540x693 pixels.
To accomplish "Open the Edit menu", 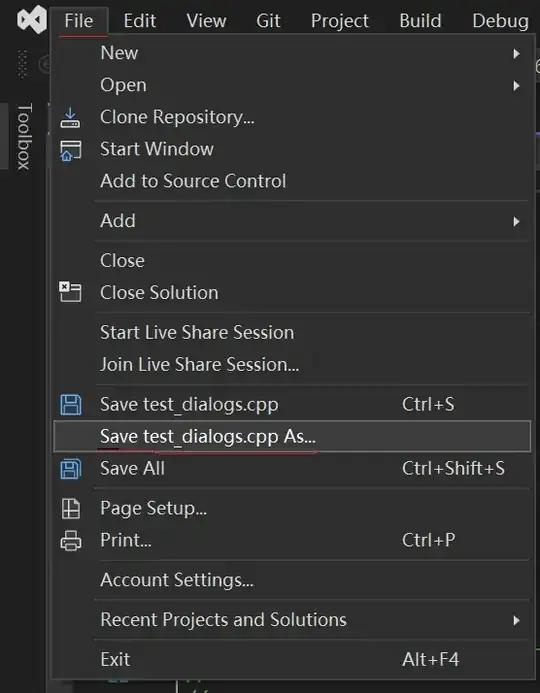I will (x=140, y=21).
